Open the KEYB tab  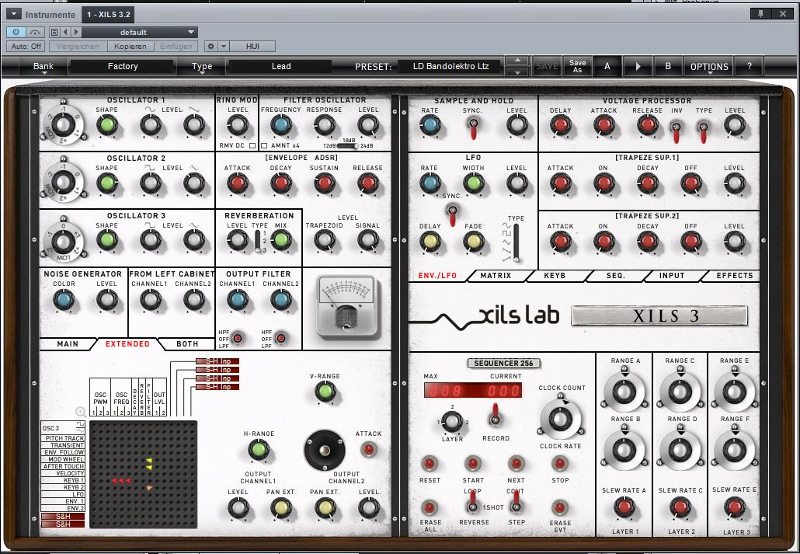pos(555,275)
